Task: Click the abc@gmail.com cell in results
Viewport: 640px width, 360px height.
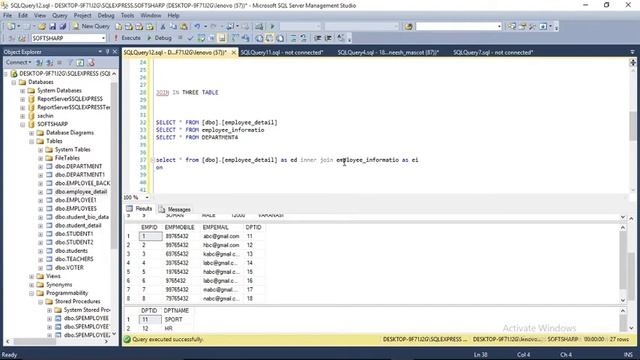Action: click(221, 236)
